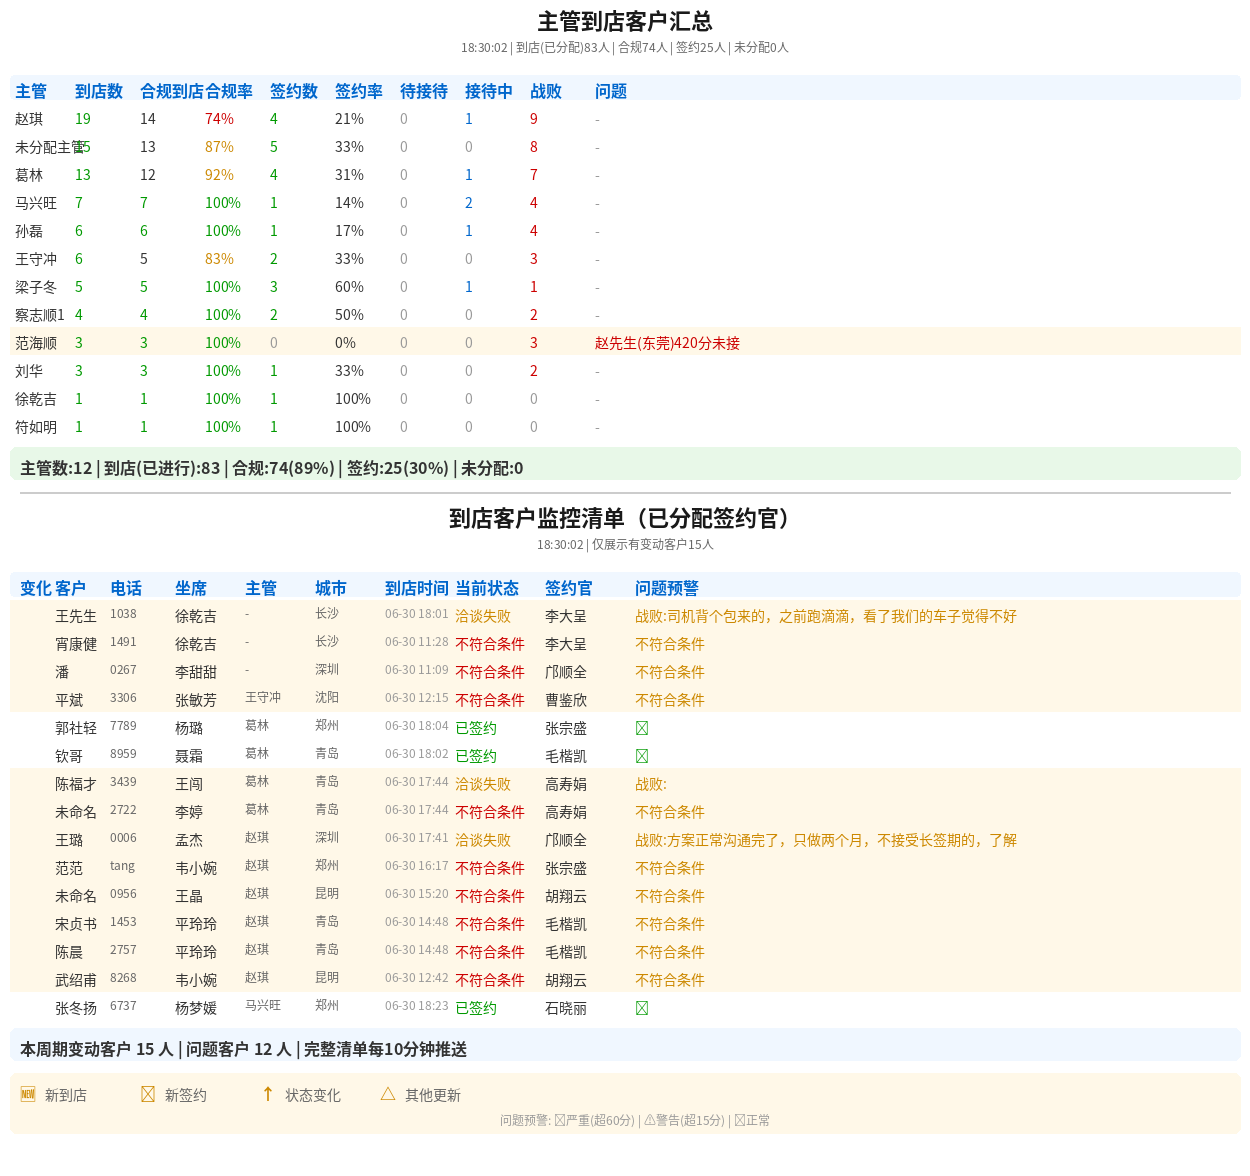Select the 问题预警 column header
1250x1176 pixels.
pyautogui.click(x=667, y=588)
